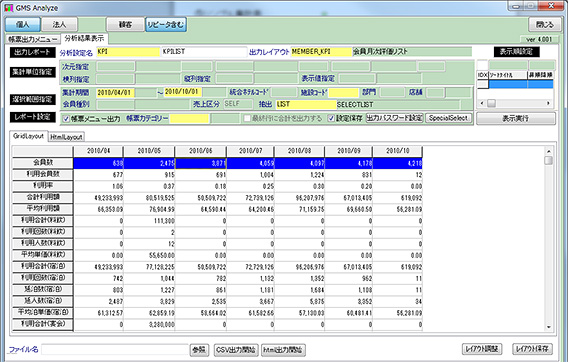Click the KPILIST text field

[204, 52]
